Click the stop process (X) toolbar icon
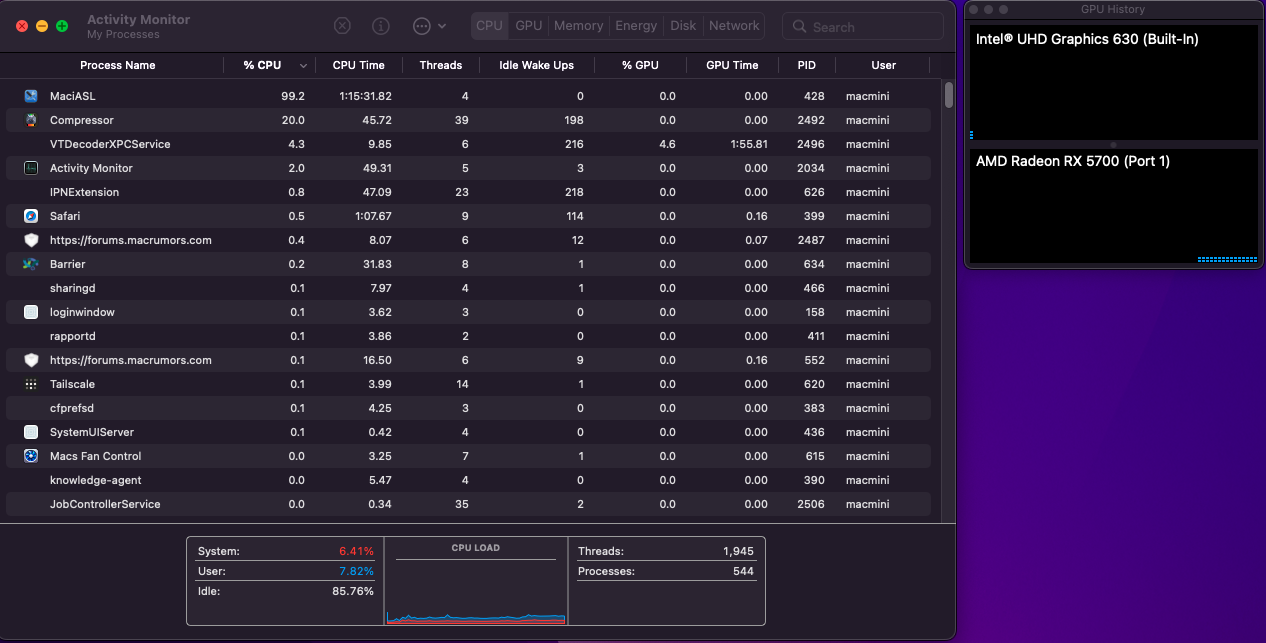 [x=342, y=26]
